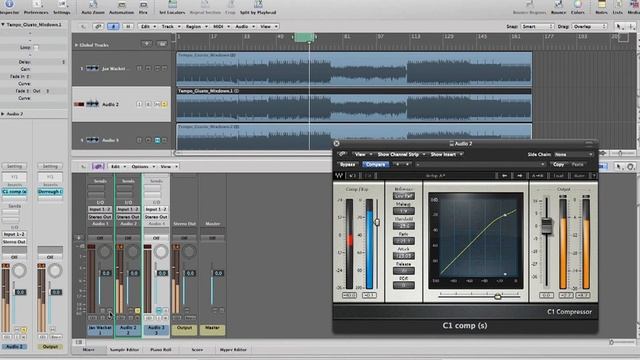Click the Waves A to B button
The image size is (640, 360).
(538, 176)
